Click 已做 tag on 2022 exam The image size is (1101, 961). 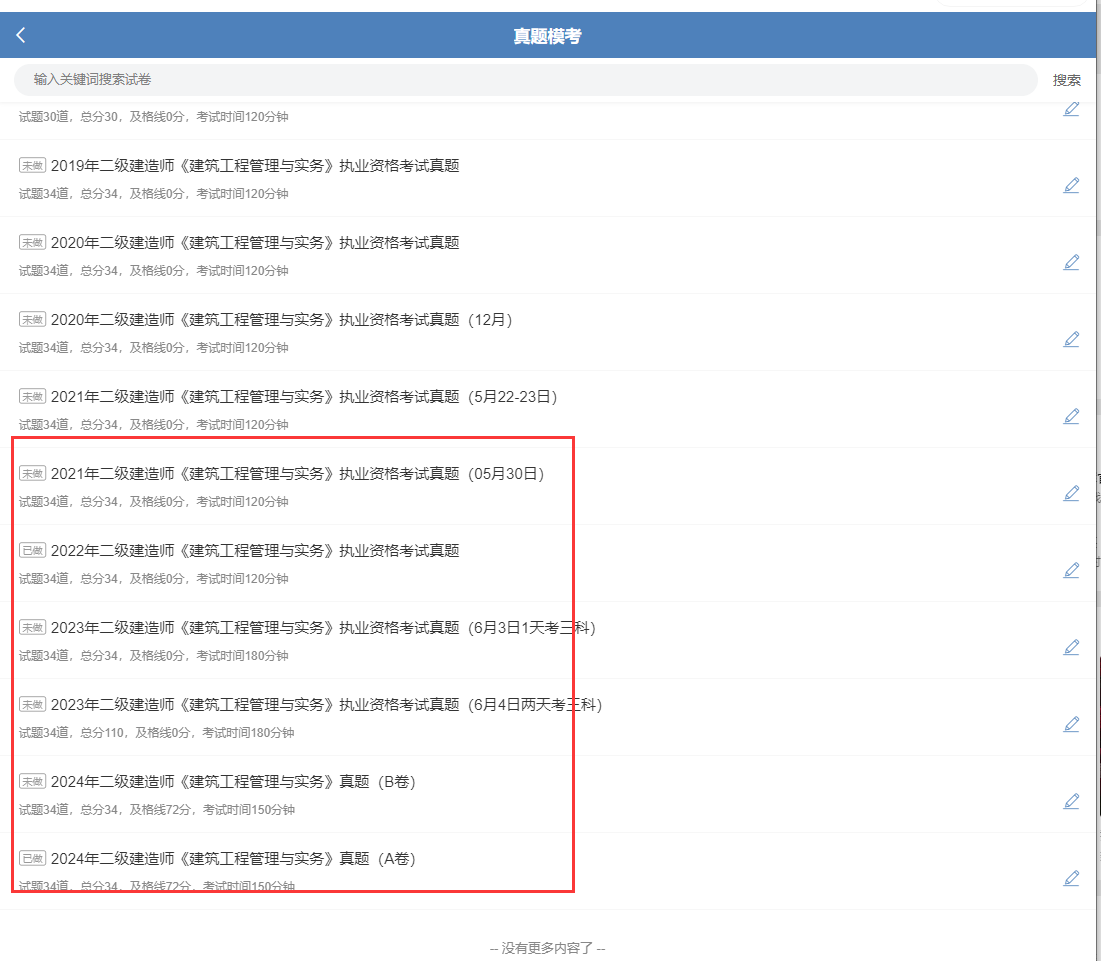[x=32, y=551]
